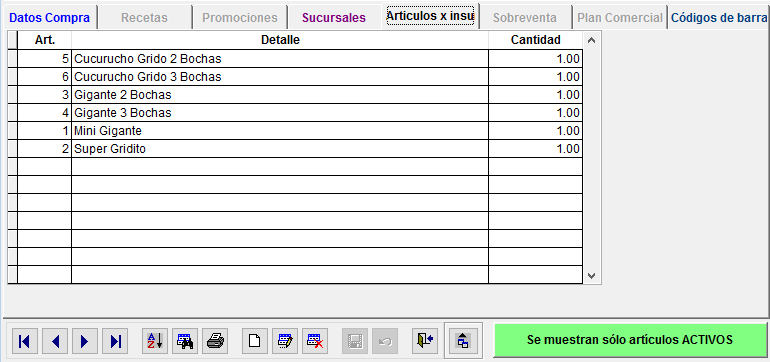Click the grid's scroll up arrow
The width and height of the screenshot is (770, 362).
[x=591, y=40]
